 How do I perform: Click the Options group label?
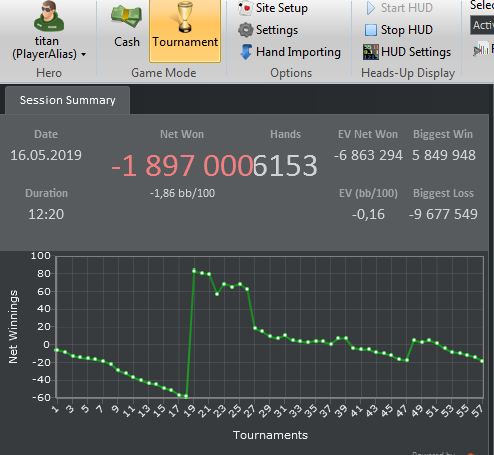(291, 73)
